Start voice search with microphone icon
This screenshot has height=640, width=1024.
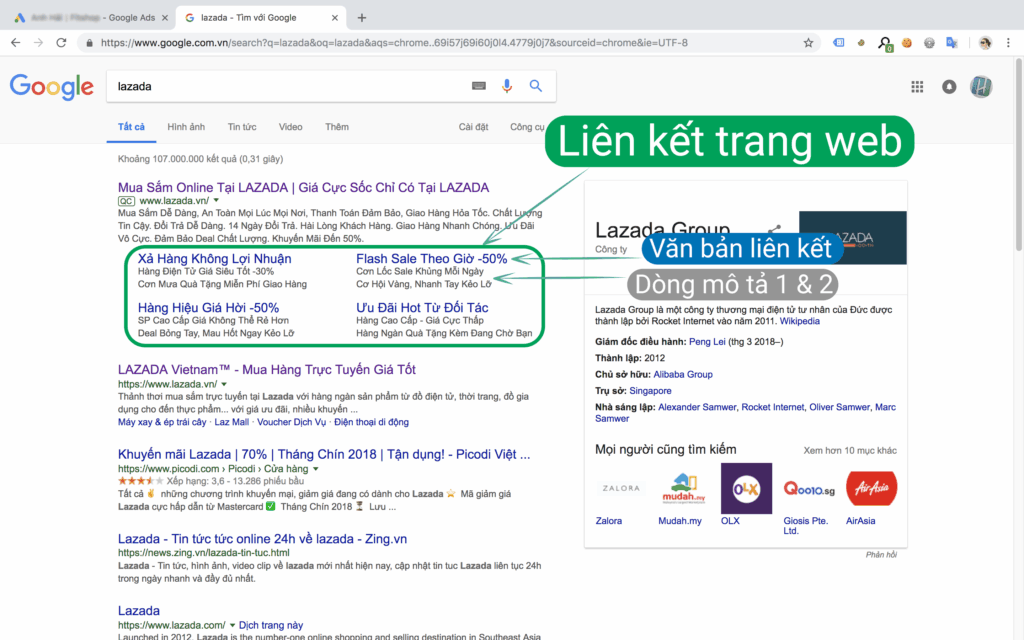507,86
